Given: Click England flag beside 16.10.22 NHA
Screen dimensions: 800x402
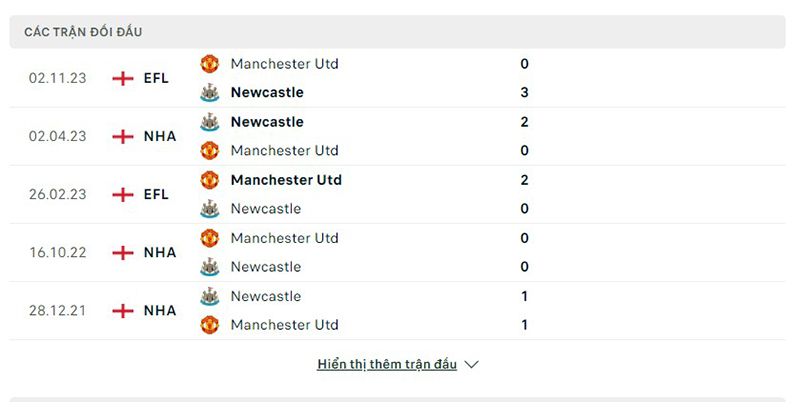Looking at the screenshot, I should point(123,252).
